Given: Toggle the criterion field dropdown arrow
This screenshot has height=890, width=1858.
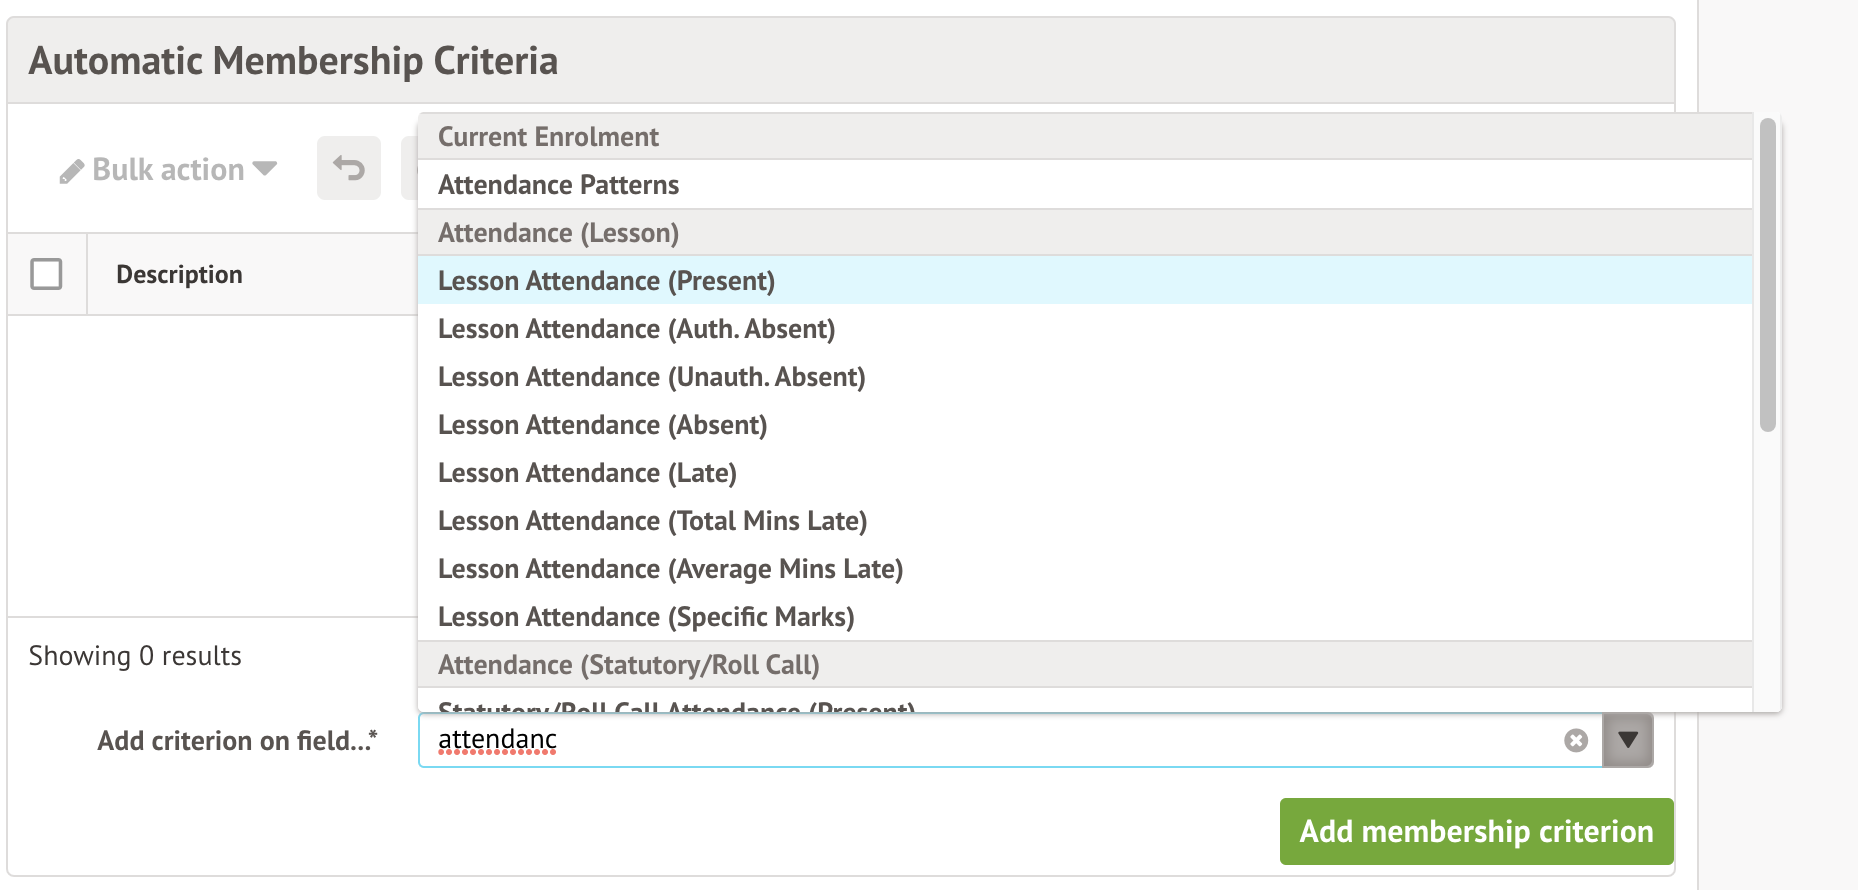Looking at the screenshot, I should [1627, 740].
